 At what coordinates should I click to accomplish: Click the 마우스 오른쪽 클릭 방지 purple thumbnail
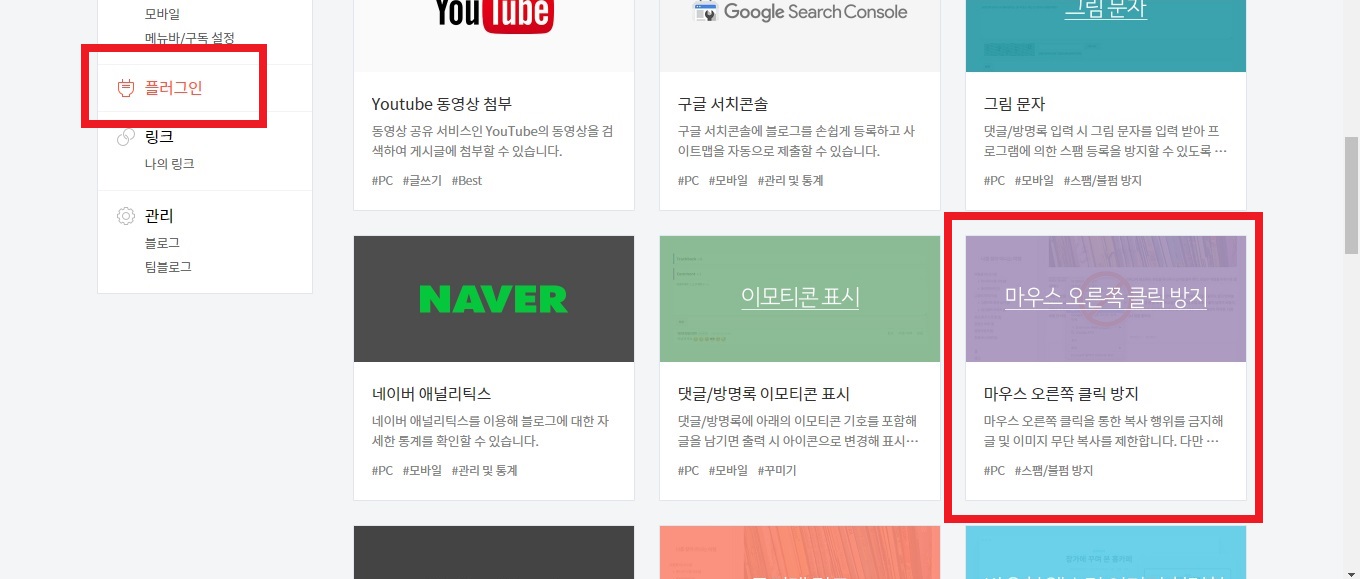pyautogui.click(x=1106, y=298)
